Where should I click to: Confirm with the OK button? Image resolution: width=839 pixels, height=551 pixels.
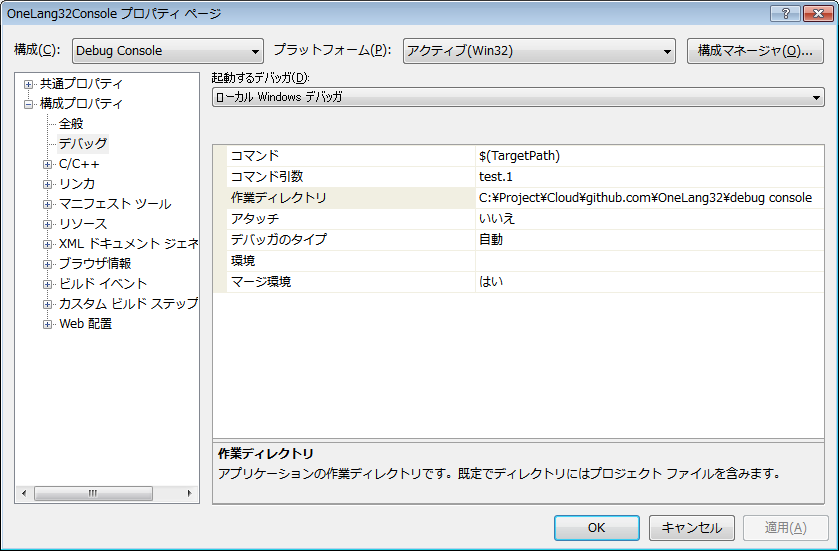597,528
